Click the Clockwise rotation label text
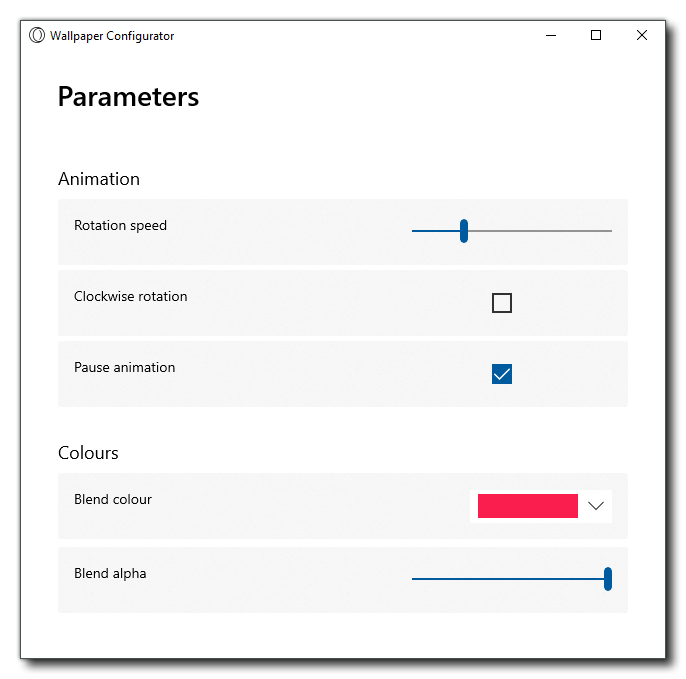 point(130,297)
